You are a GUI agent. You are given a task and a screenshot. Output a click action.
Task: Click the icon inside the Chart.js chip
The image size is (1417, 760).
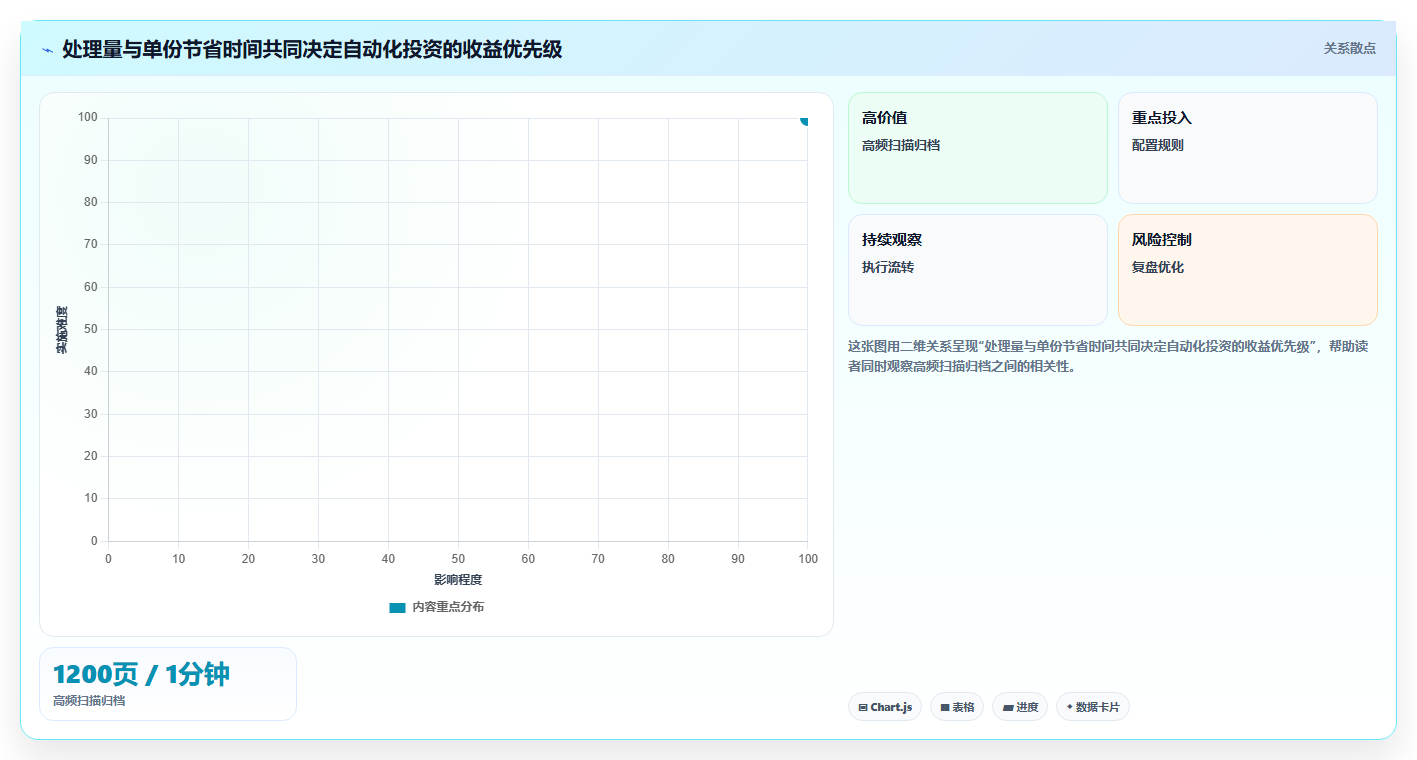(x=863, y=707)
